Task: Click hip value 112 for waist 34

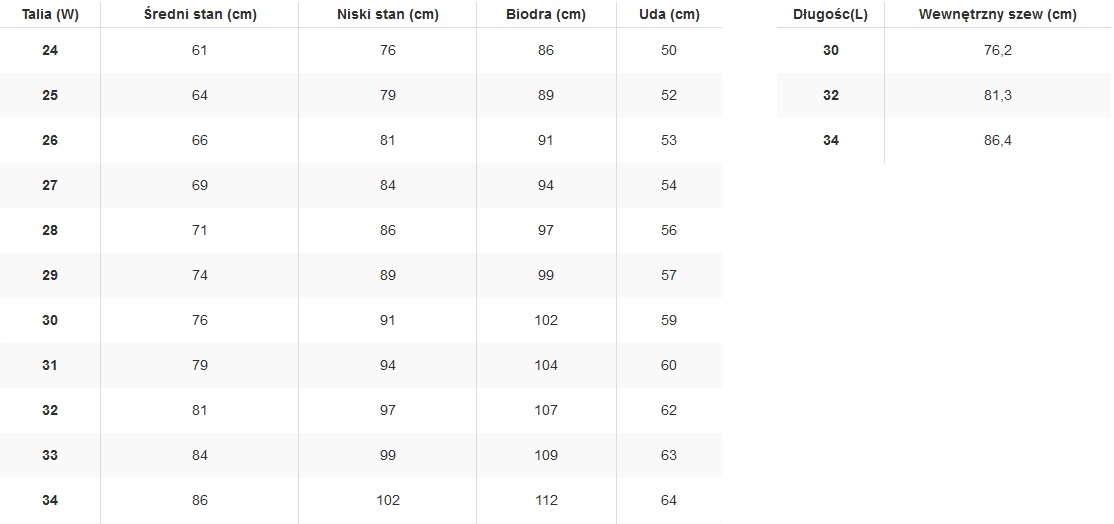Action: click(x=546, y=500)
